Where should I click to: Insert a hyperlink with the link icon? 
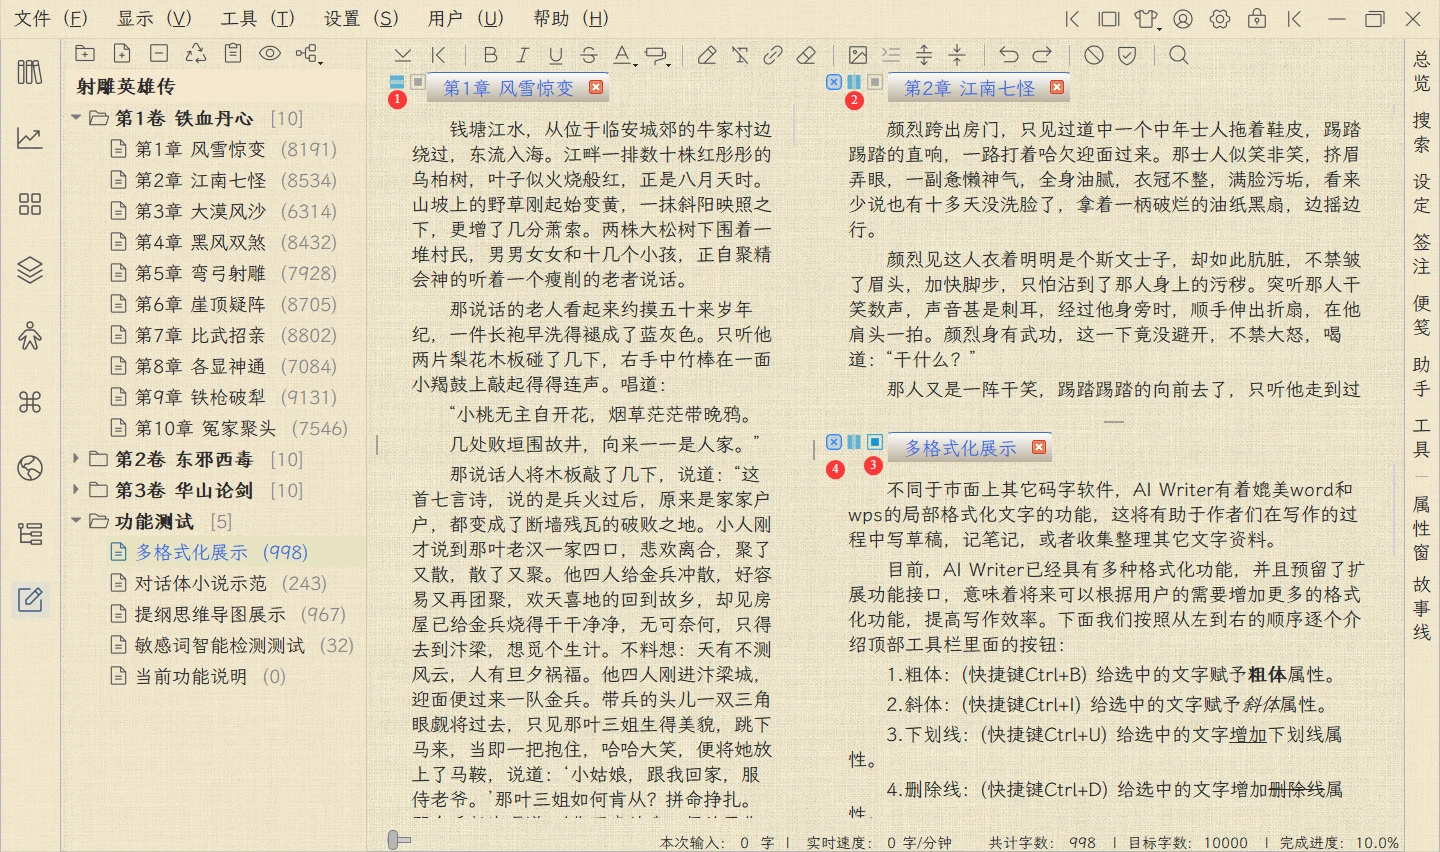click(773, 55)
